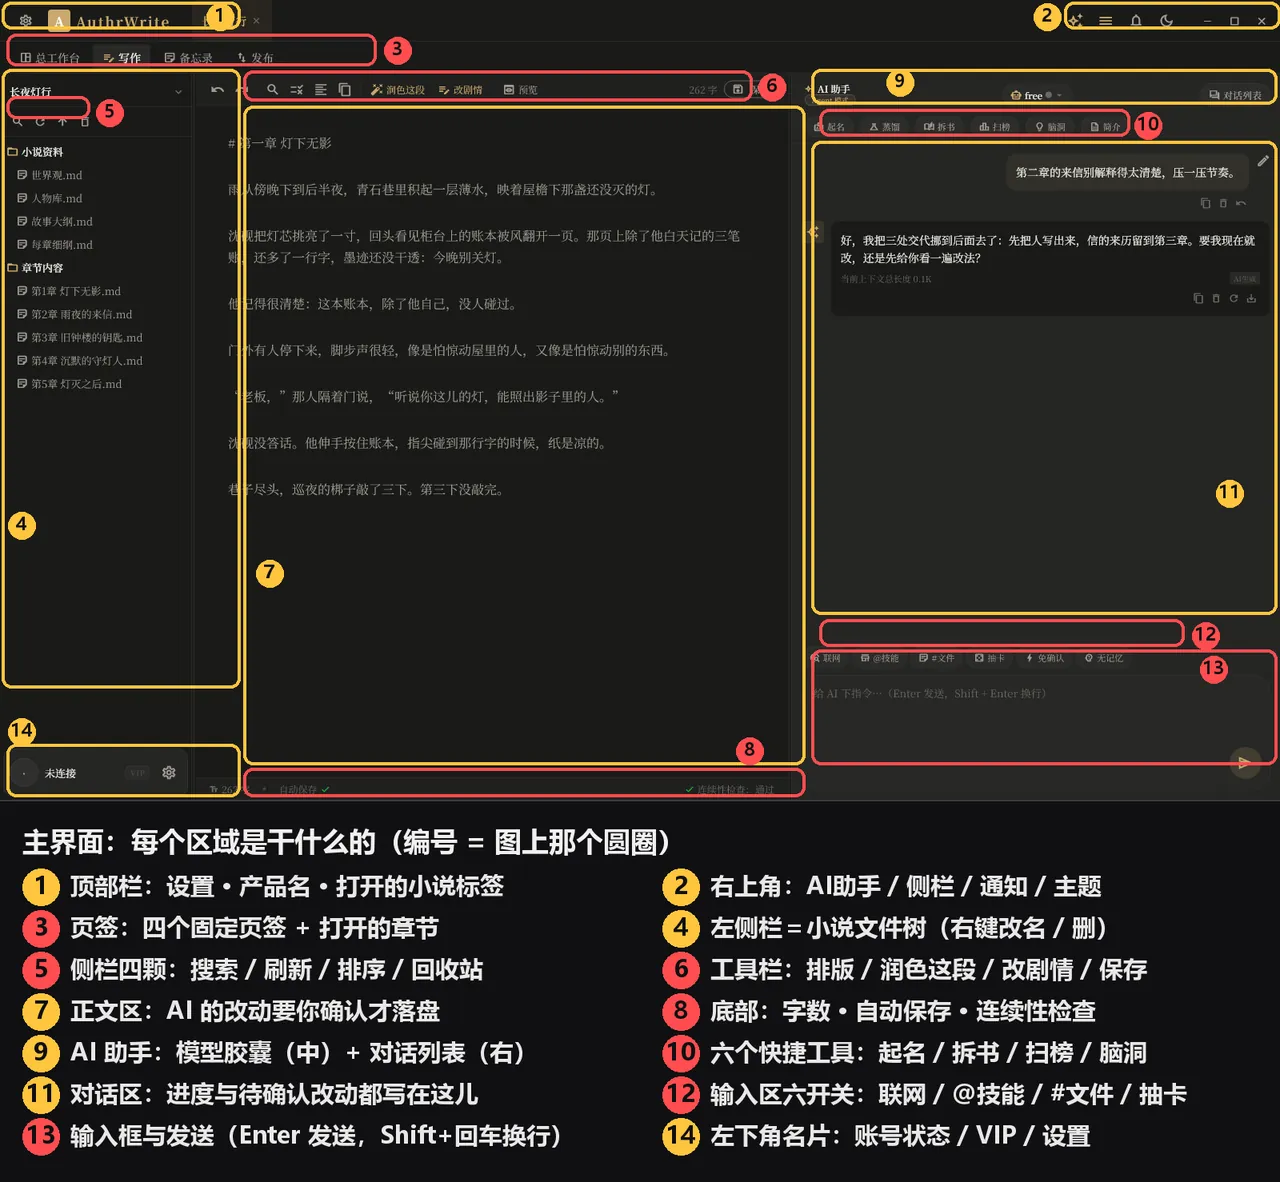Open account settings gear beside VIP badge
The image size is (1280, 1182).
click(x=169, y=772)
